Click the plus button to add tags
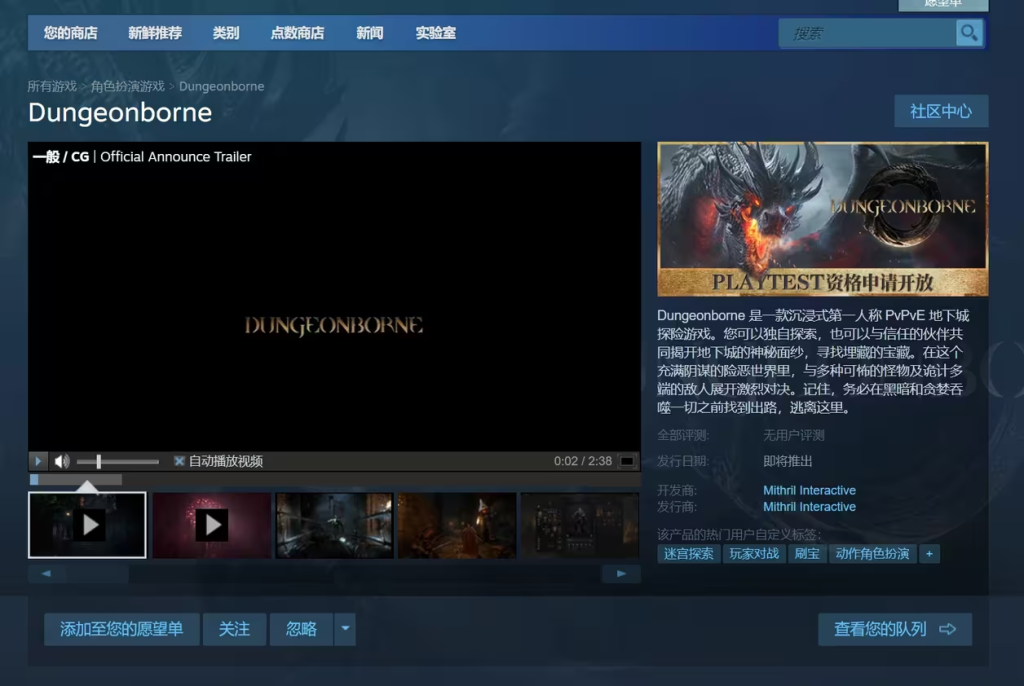The width and height of the screenshot is (1024, 686). [929, 554]
